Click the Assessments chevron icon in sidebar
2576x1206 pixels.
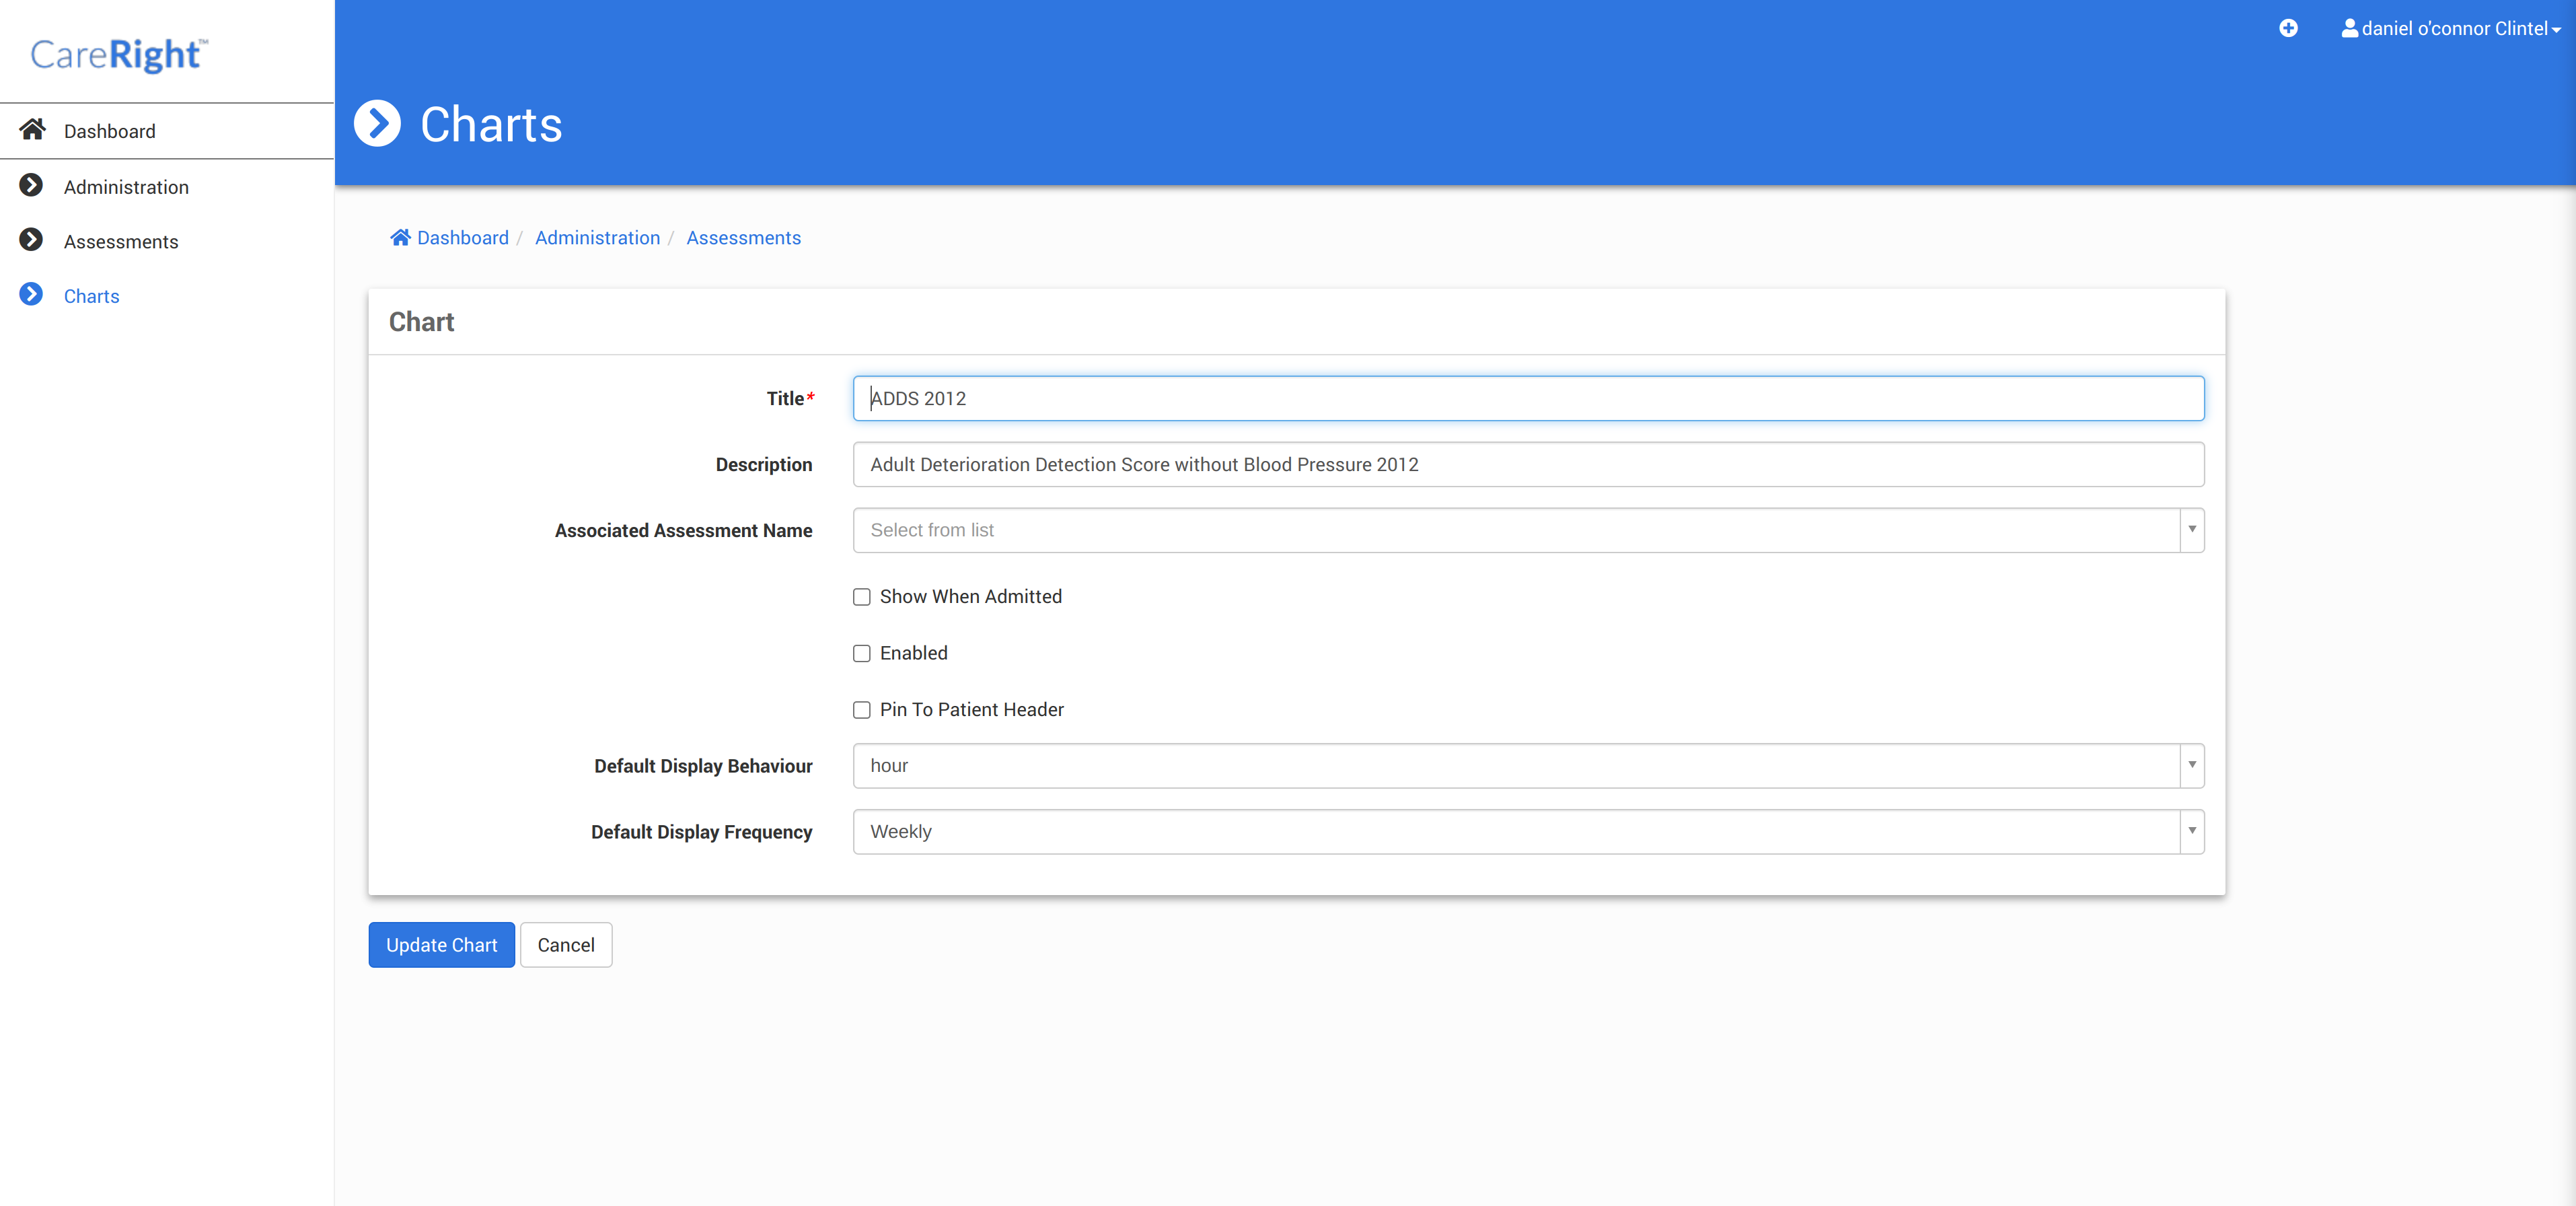32,240
